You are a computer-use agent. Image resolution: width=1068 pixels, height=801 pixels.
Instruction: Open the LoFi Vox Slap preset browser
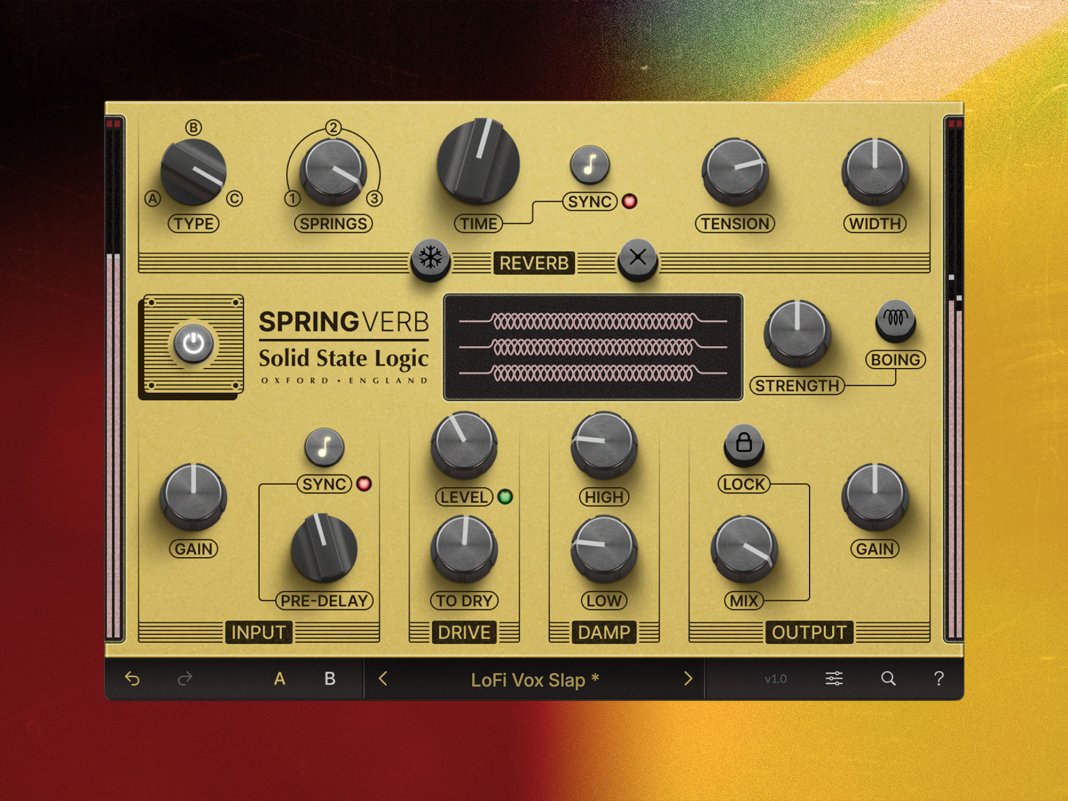tap(535, 678)
